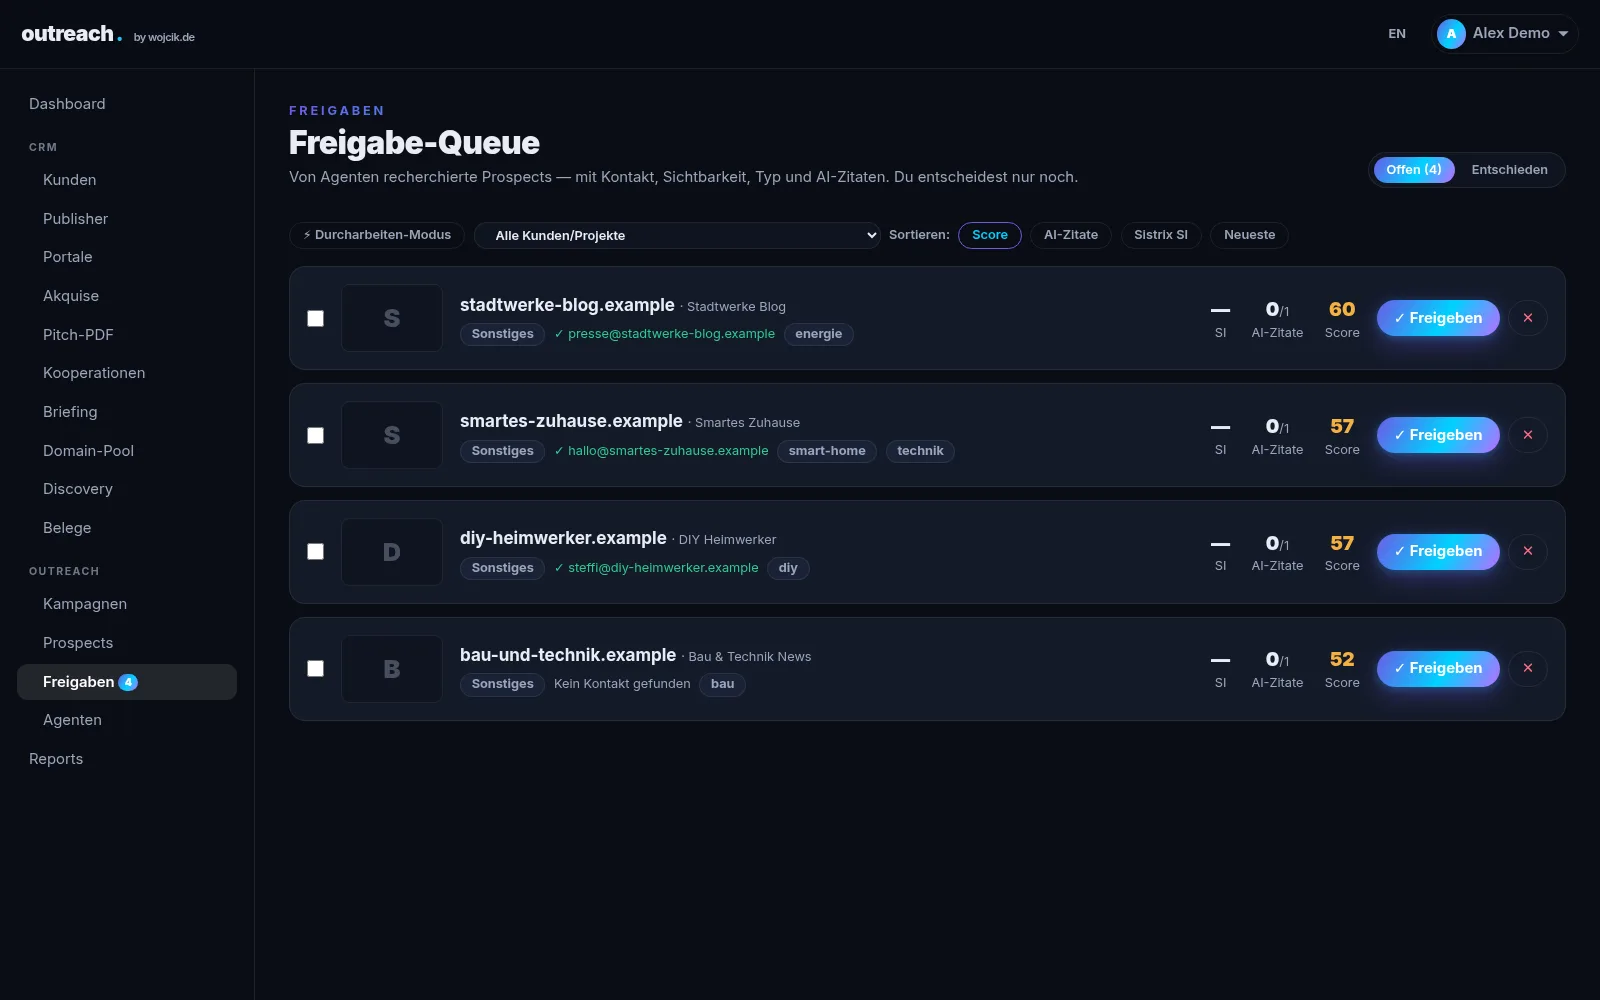This screenshot has height=1000, width=1600.
Task: Approve bau-und-technik.example with Freigeben
Action: coord(1438,668)
